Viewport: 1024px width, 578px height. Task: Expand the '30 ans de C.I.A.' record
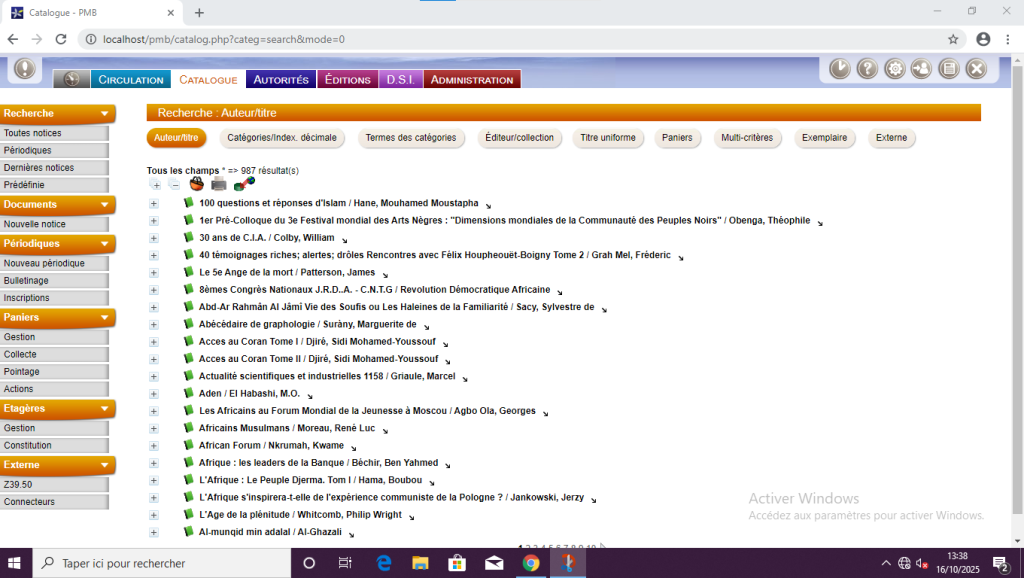coord(154,238)
